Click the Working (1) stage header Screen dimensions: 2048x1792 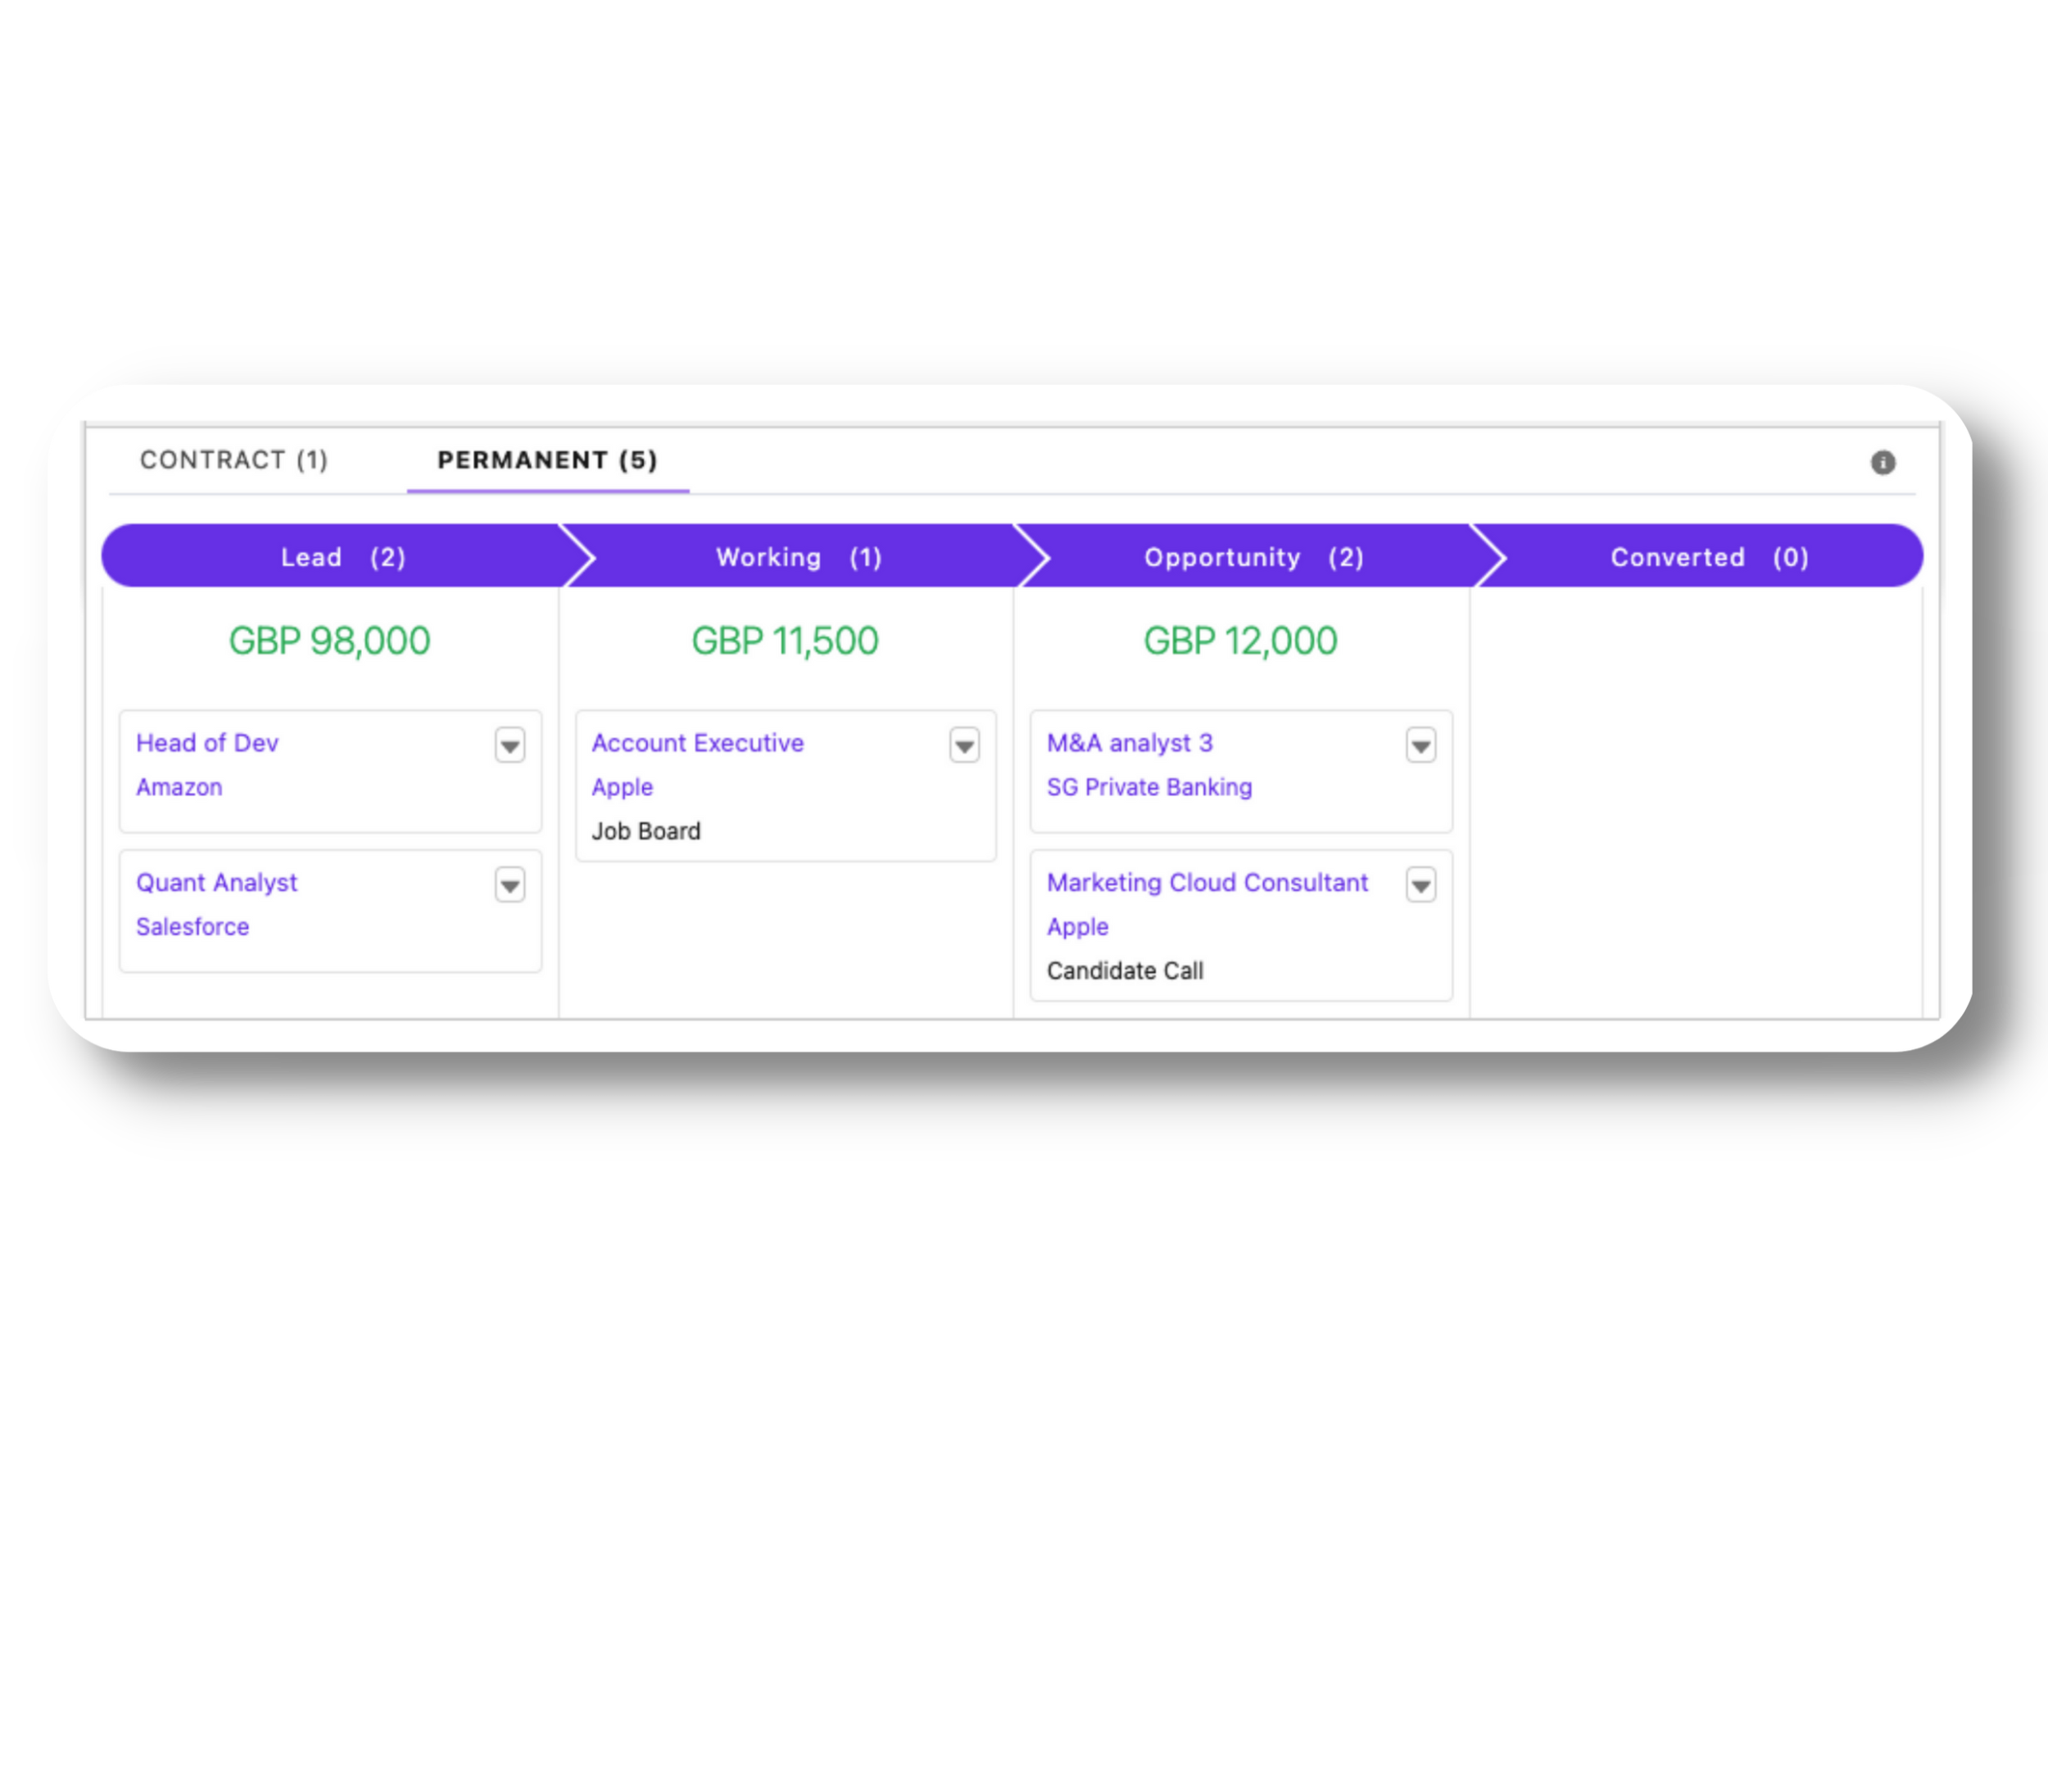coord(798,557)
